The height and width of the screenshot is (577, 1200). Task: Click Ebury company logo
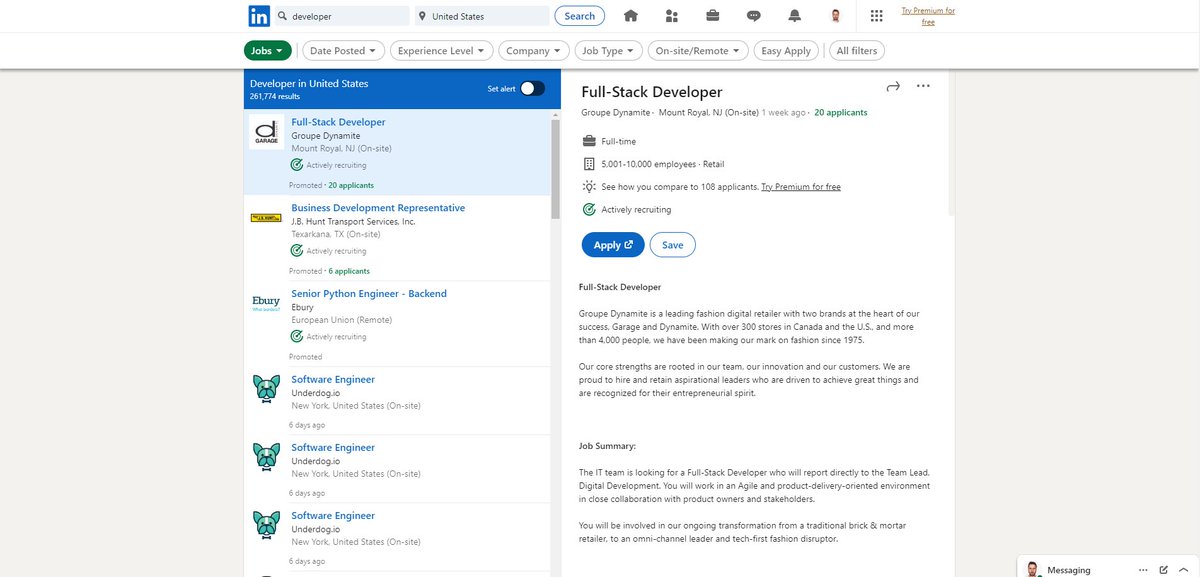[x=266, y=302]
